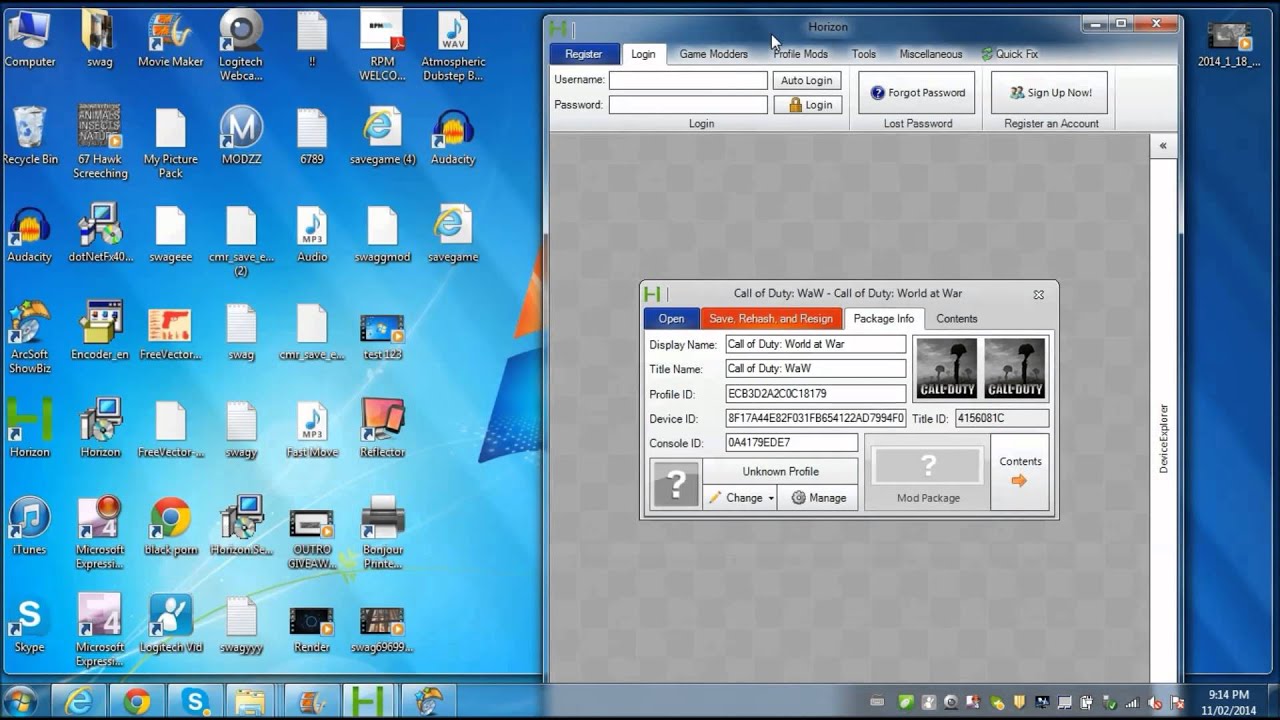The image size is (1280, 720).
Task: Click the Forgot Password button
Action: click(x=917, y=92)
